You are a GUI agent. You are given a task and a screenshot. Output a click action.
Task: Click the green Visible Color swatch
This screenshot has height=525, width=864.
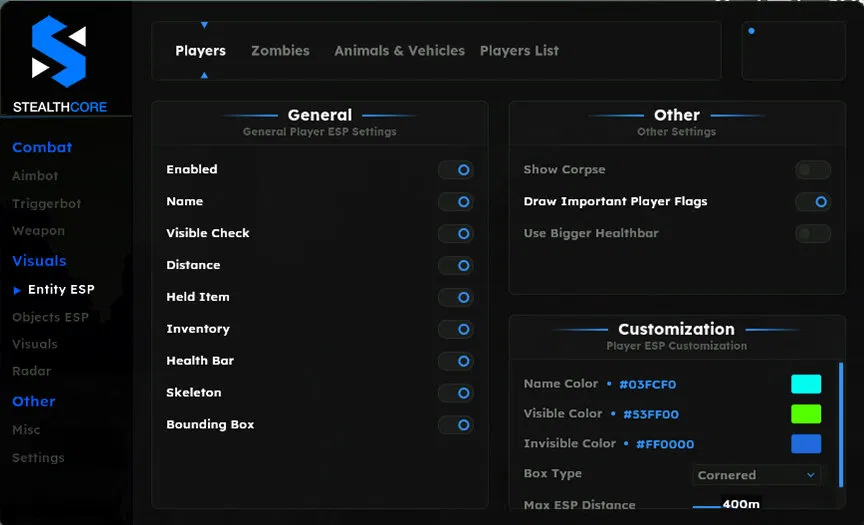tap(806, 414)
